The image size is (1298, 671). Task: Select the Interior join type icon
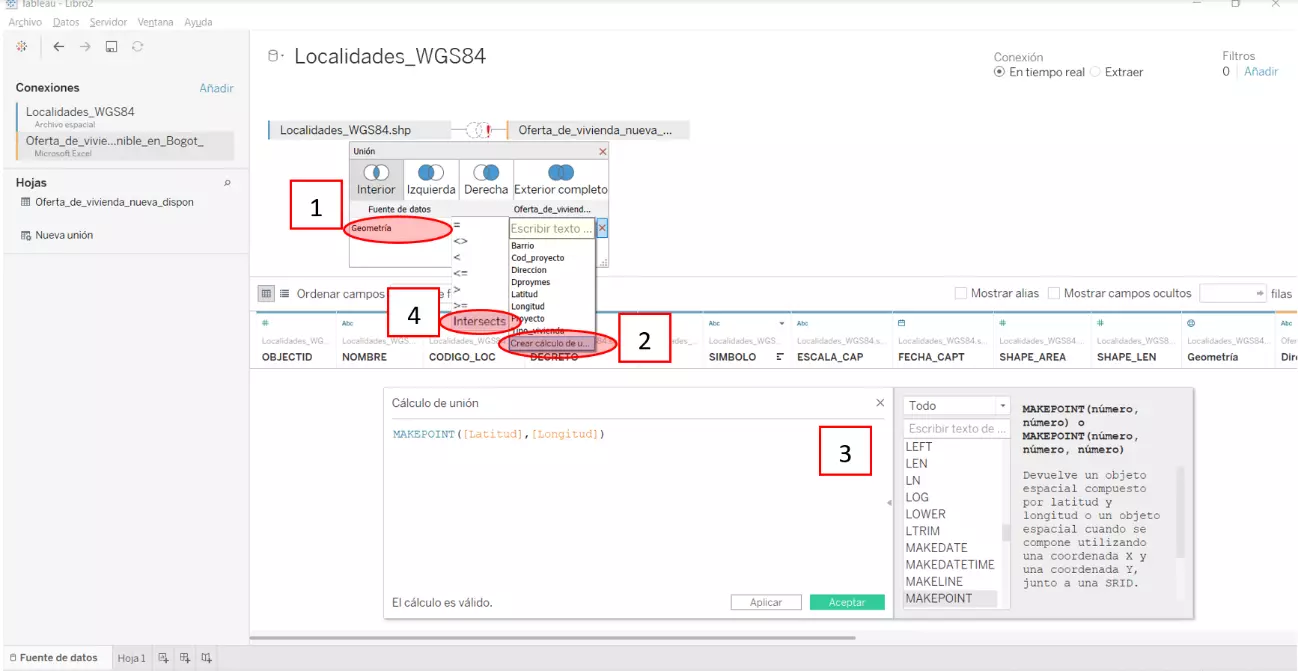(376, 173)
